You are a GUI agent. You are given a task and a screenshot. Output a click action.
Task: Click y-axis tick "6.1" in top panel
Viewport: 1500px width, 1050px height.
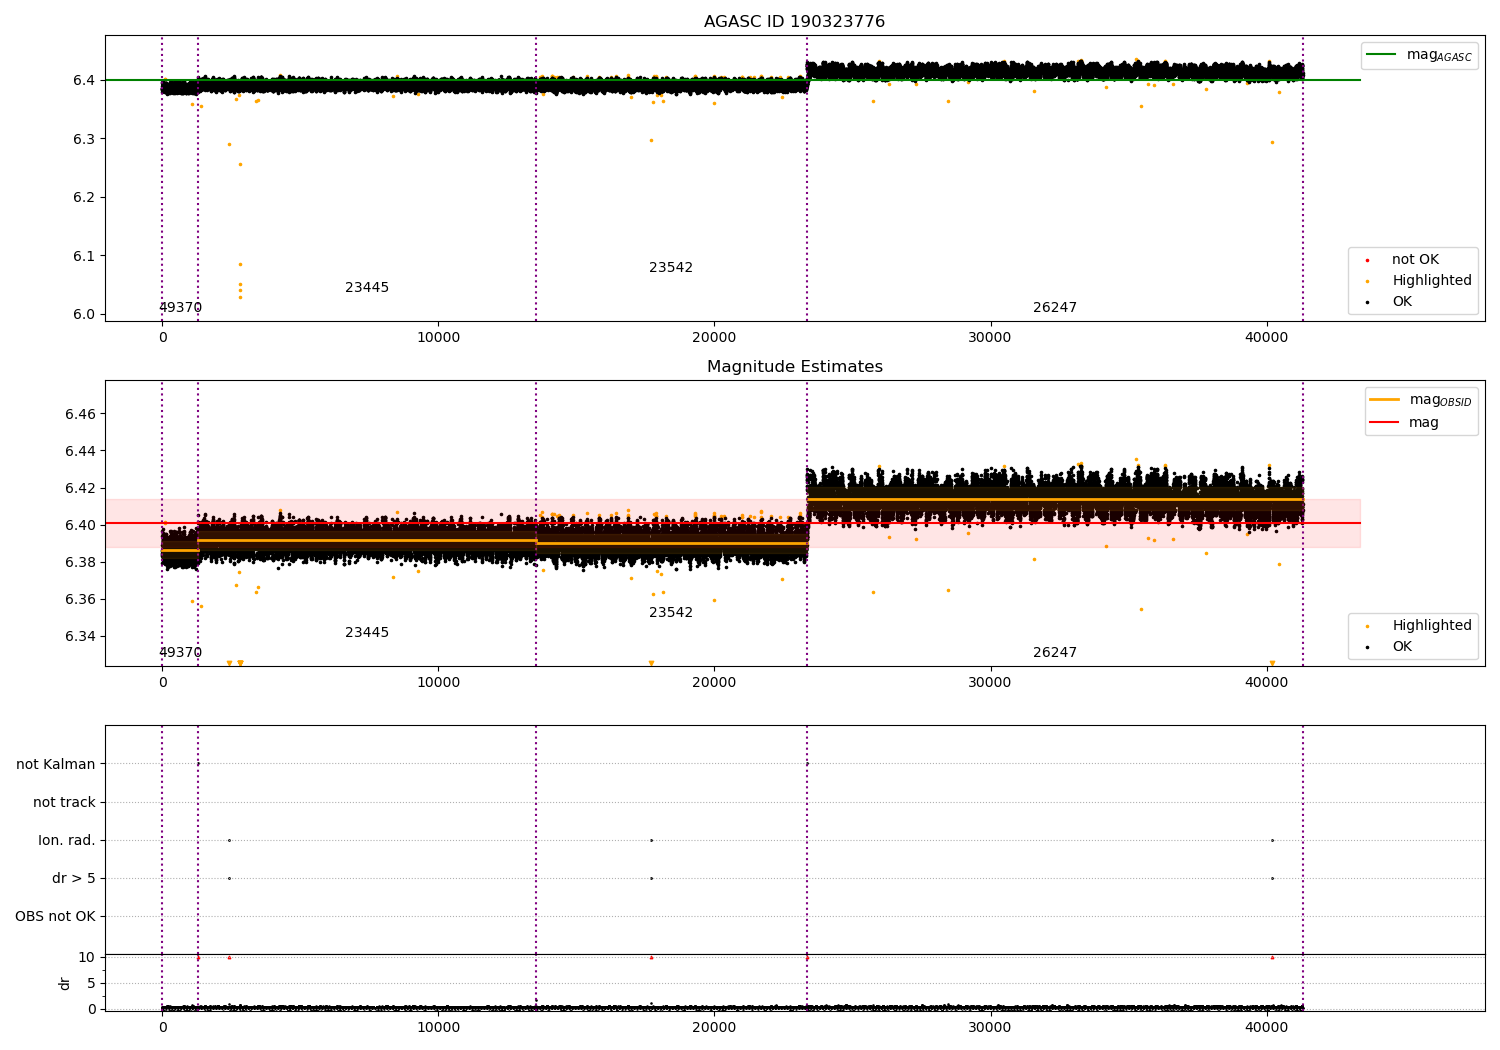[84, 256]
